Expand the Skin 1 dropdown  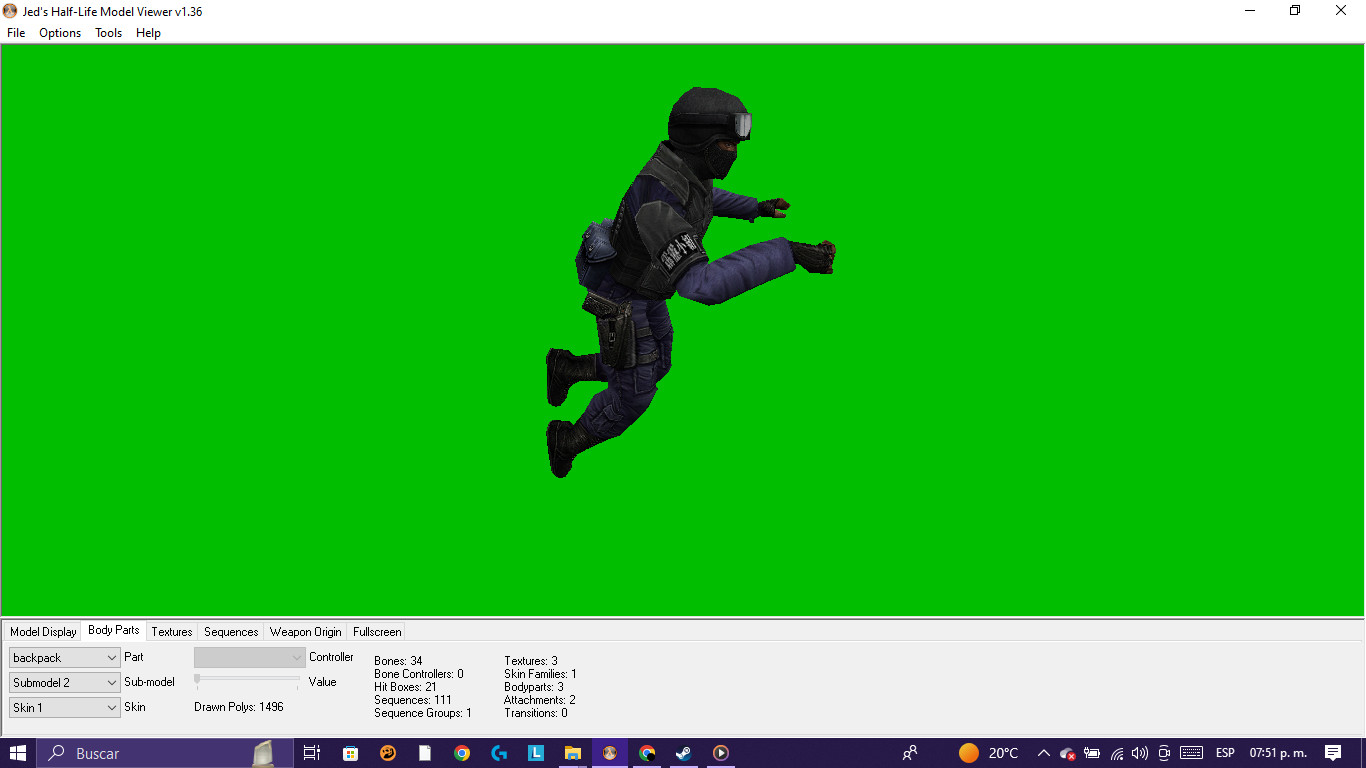coord(65,707)
